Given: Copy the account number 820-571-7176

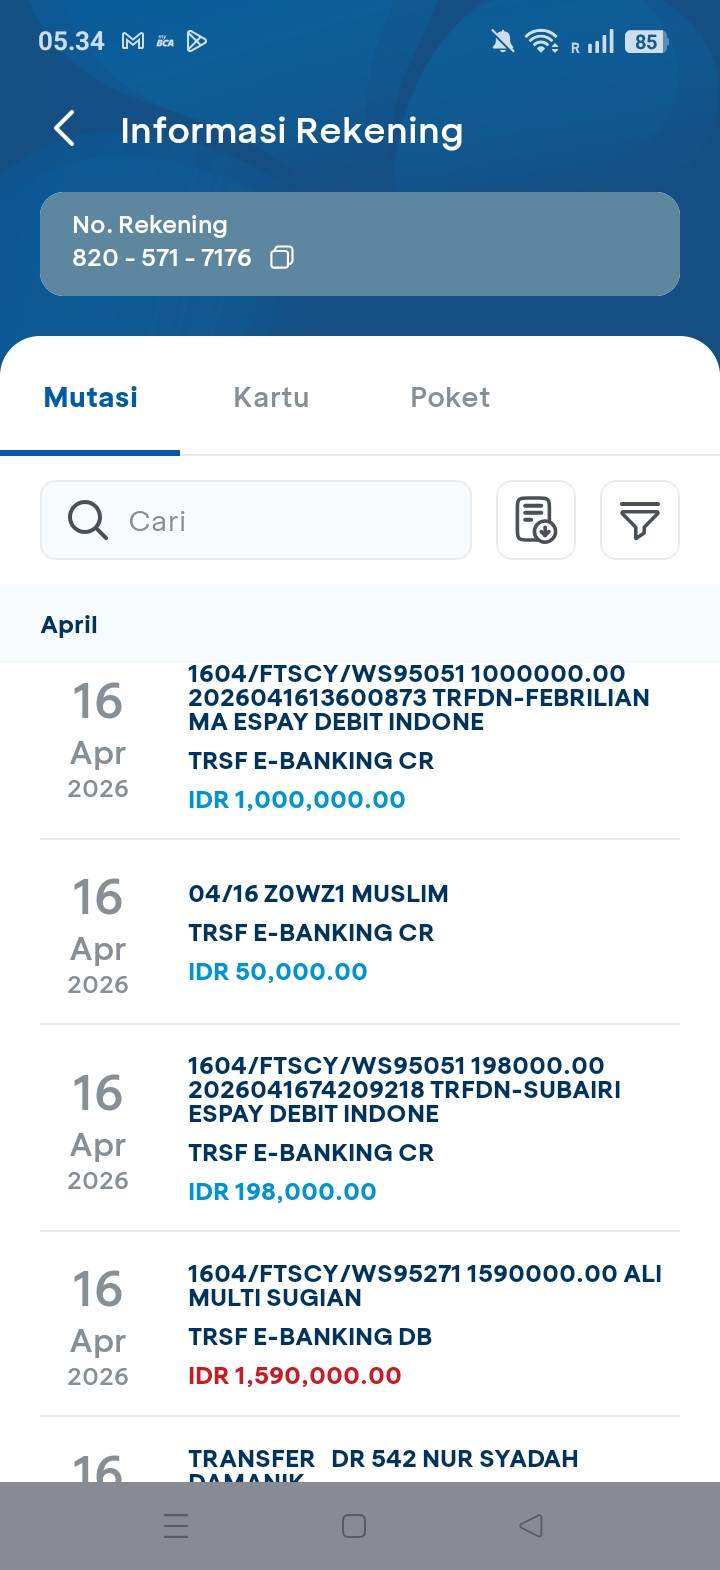Looking at the screenshot, I should [282, 258].
